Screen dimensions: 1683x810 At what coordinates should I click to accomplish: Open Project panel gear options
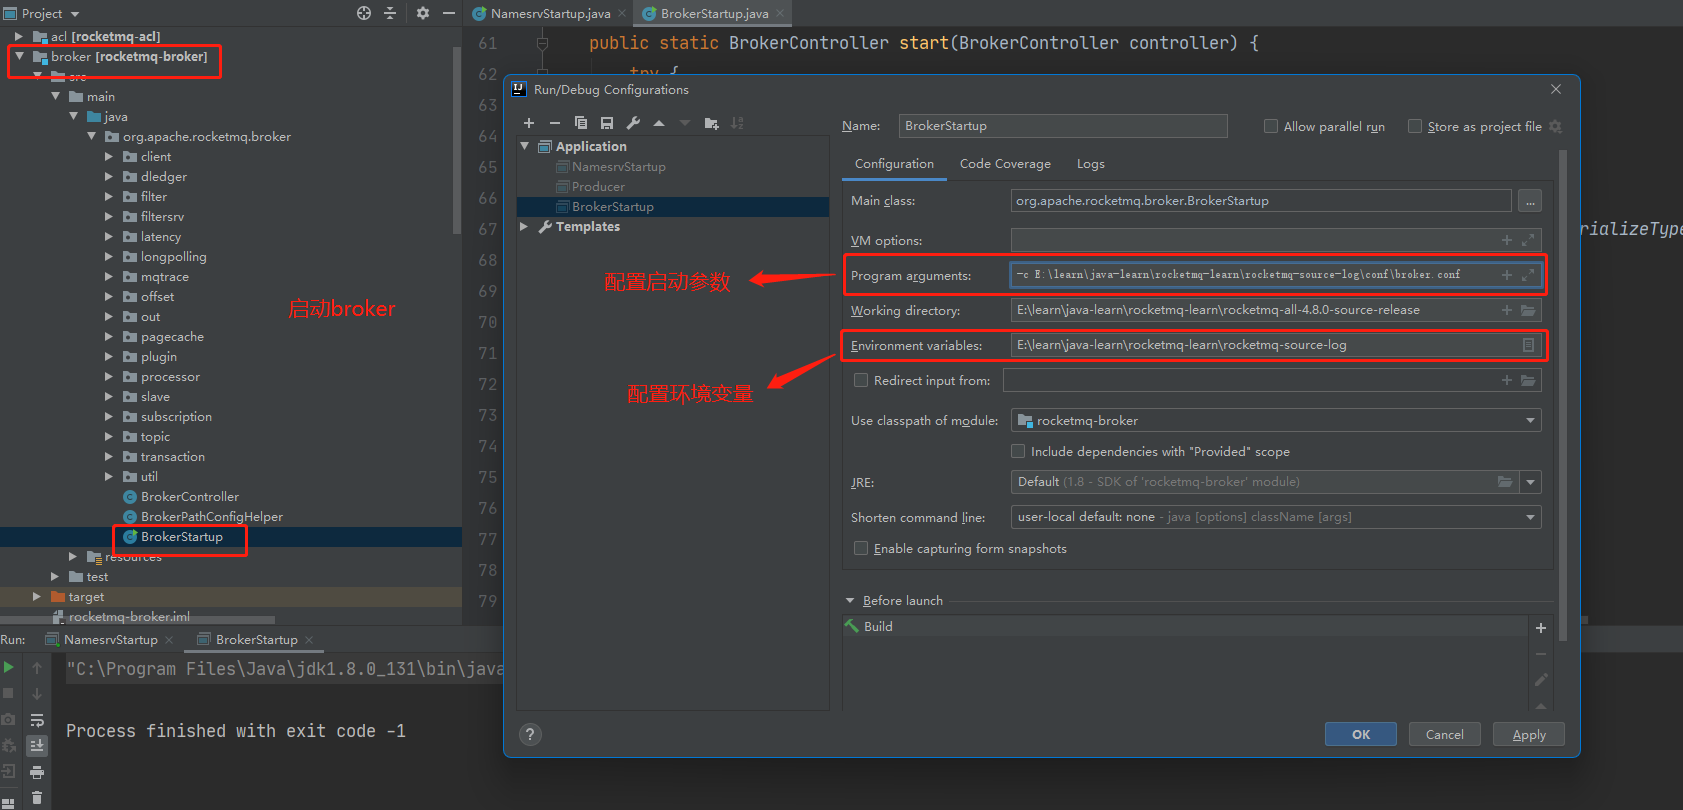(423, 13)
